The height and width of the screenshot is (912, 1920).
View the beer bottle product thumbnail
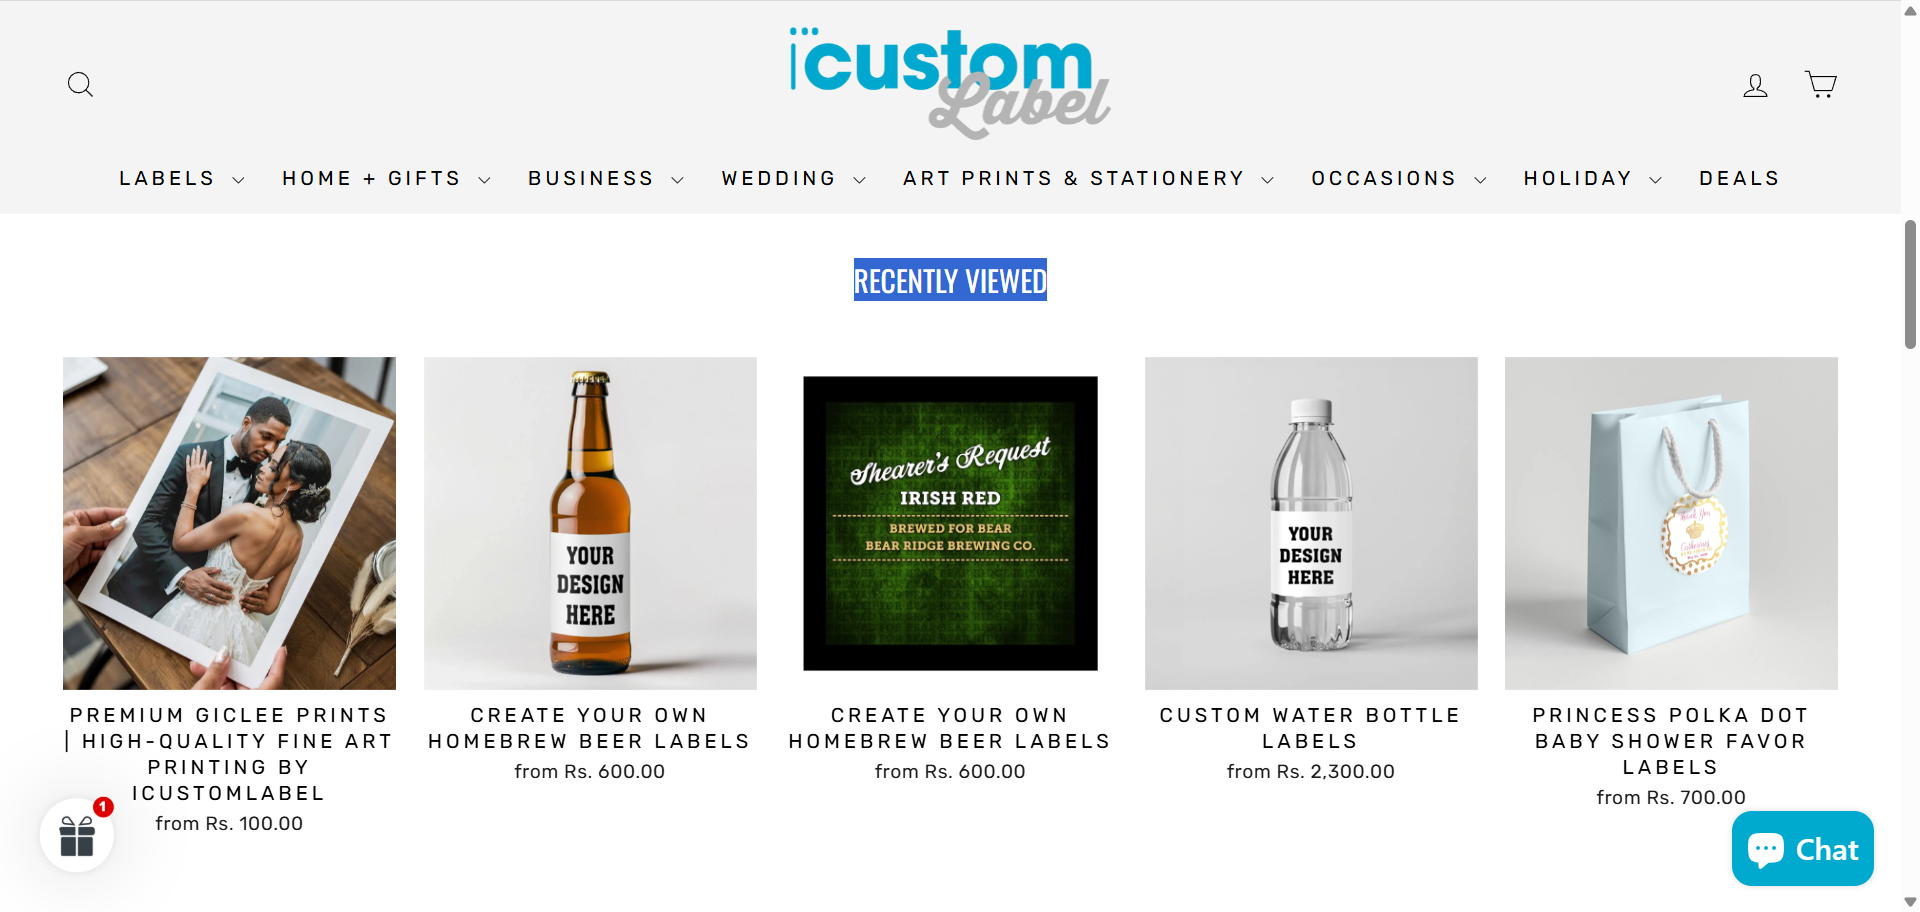(590, 523)
